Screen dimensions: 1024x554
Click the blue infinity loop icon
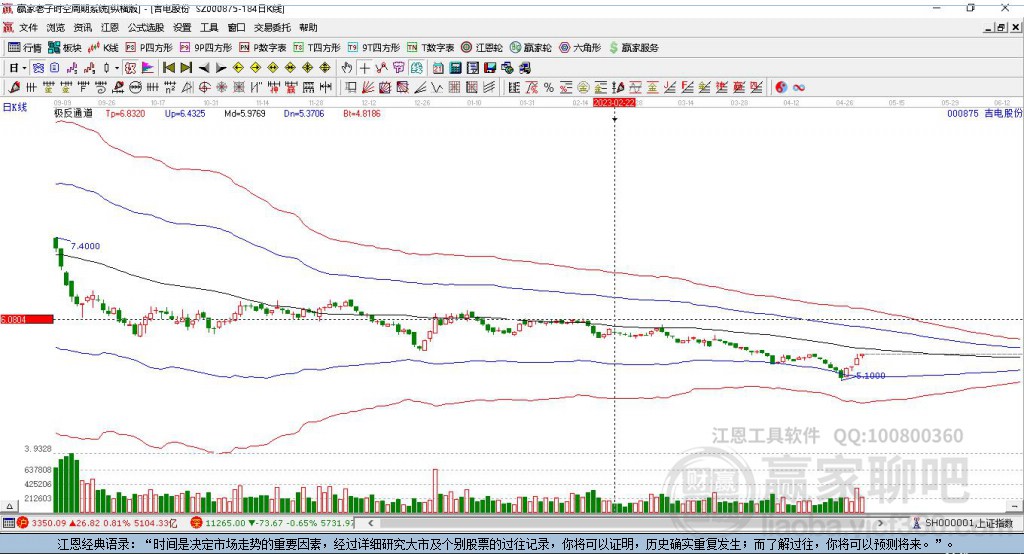tap(799, 88)
